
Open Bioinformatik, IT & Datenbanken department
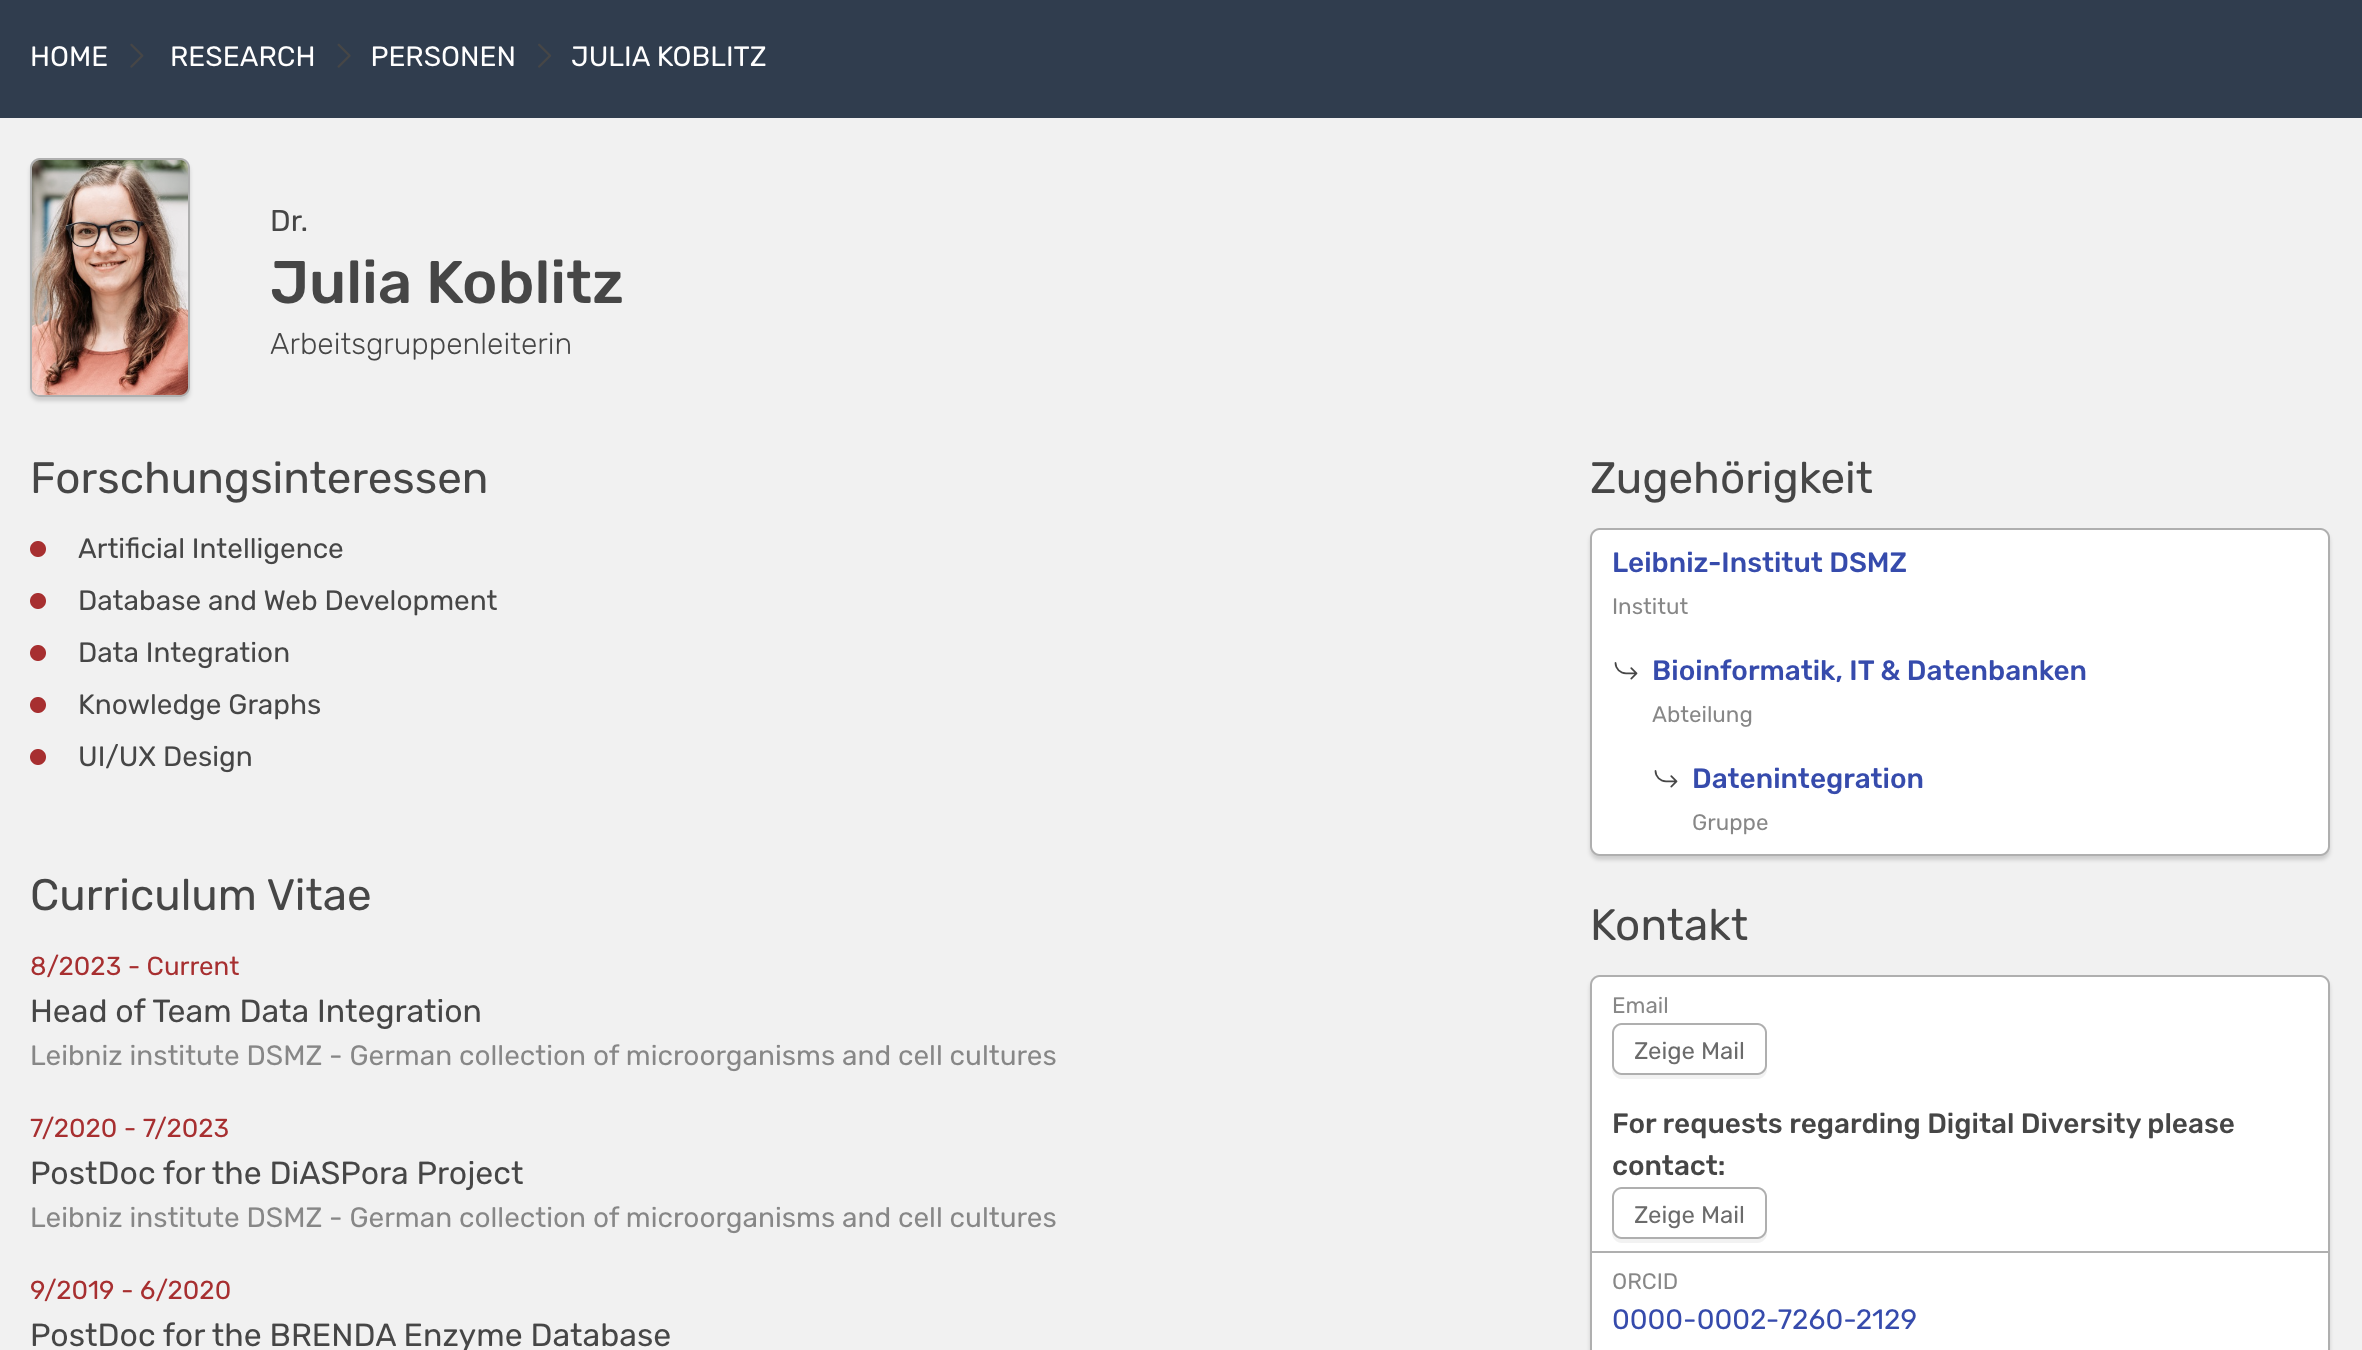tap(1869, 670)
